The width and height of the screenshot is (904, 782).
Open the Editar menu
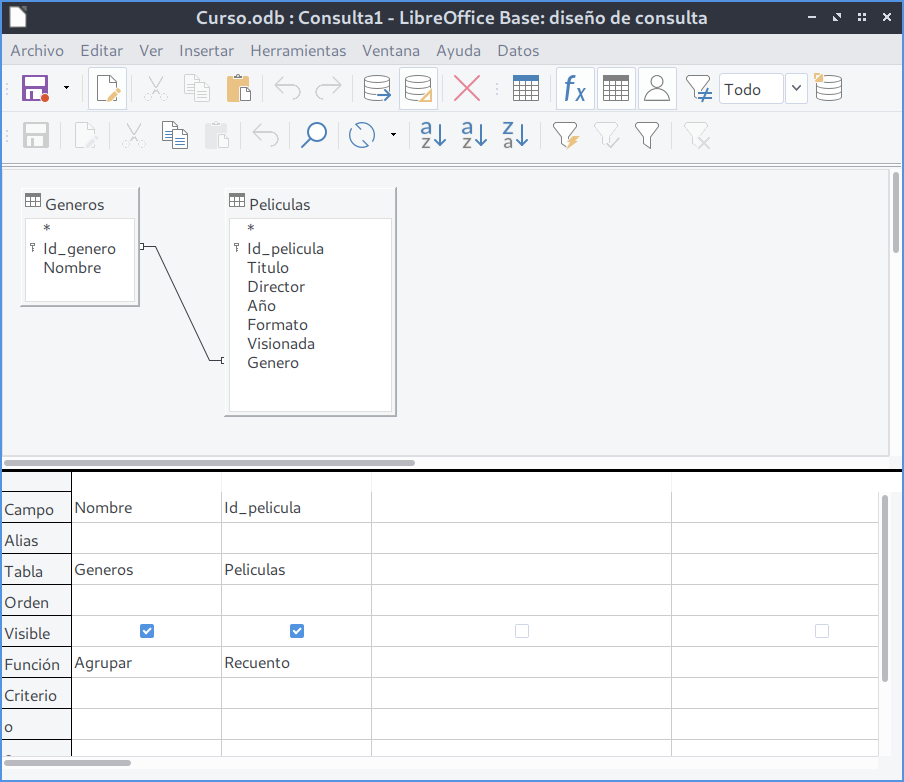101,51
